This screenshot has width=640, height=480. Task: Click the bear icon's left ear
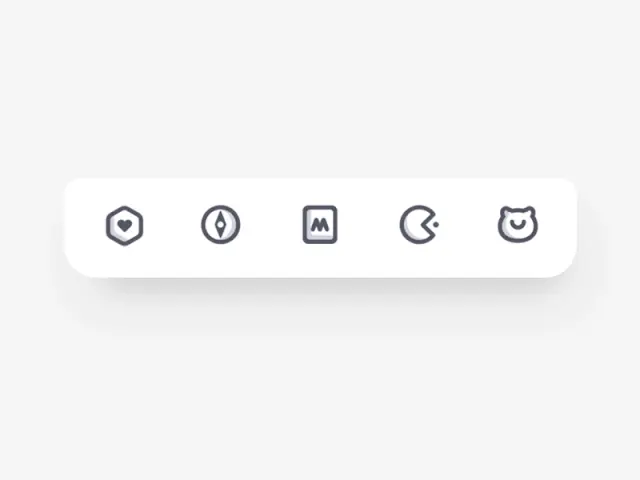tap(505, 211)
